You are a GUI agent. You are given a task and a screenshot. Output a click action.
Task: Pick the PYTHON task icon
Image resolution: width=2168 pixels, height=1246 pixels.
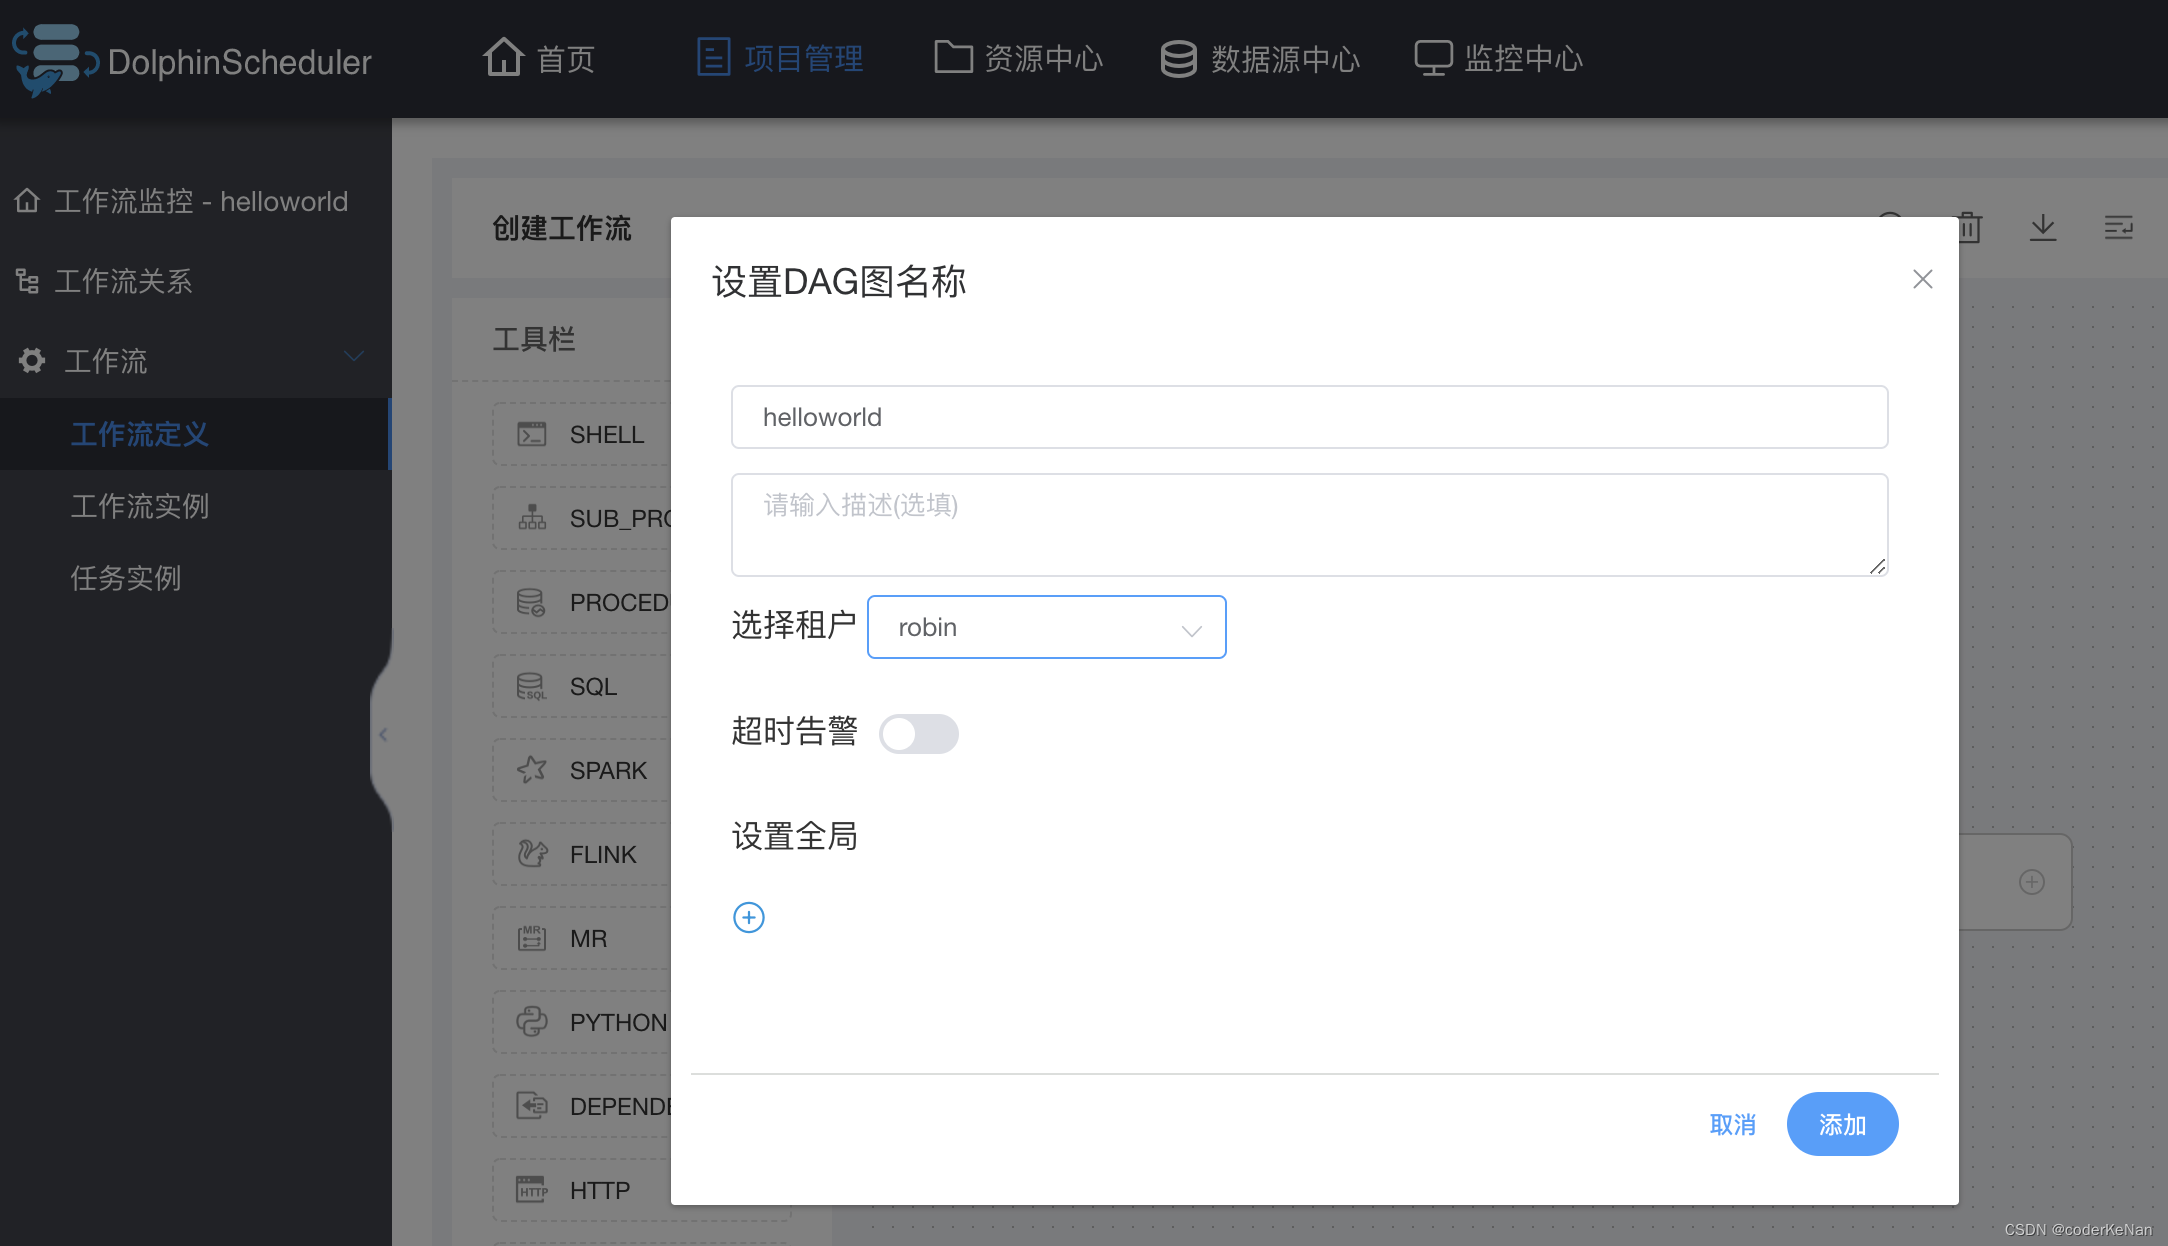point(531,1022)
